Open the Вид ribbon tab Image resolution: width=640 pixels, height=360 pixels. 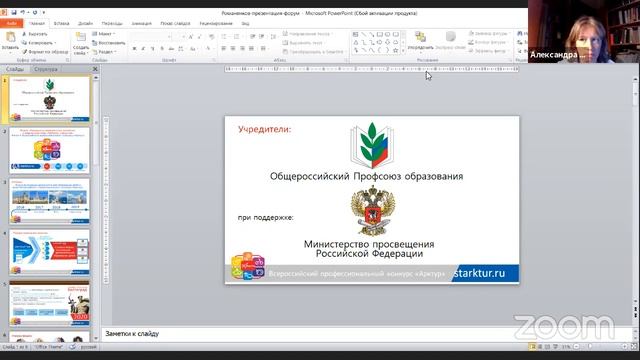pos(245,23)
